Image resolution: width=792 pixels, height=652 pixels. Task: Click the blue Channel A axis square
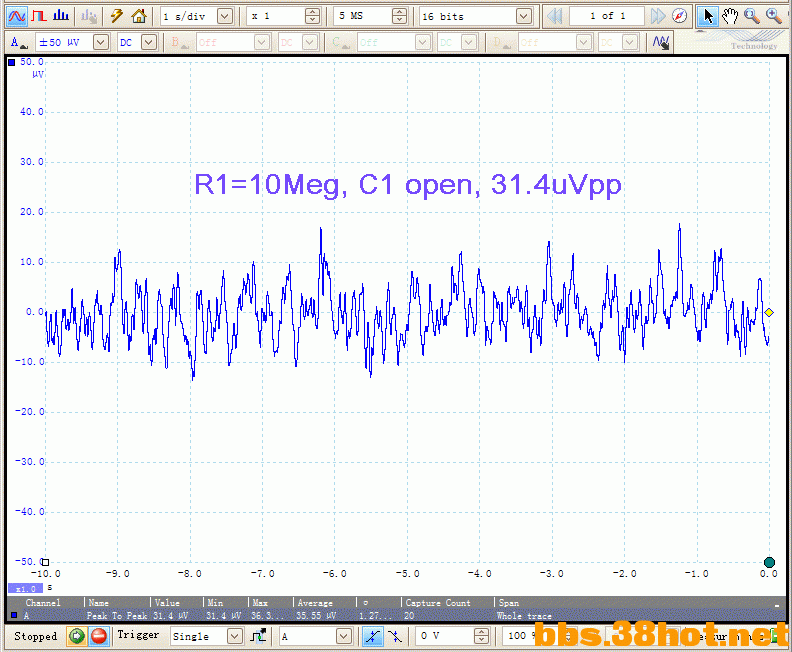(x=12, y=63)
